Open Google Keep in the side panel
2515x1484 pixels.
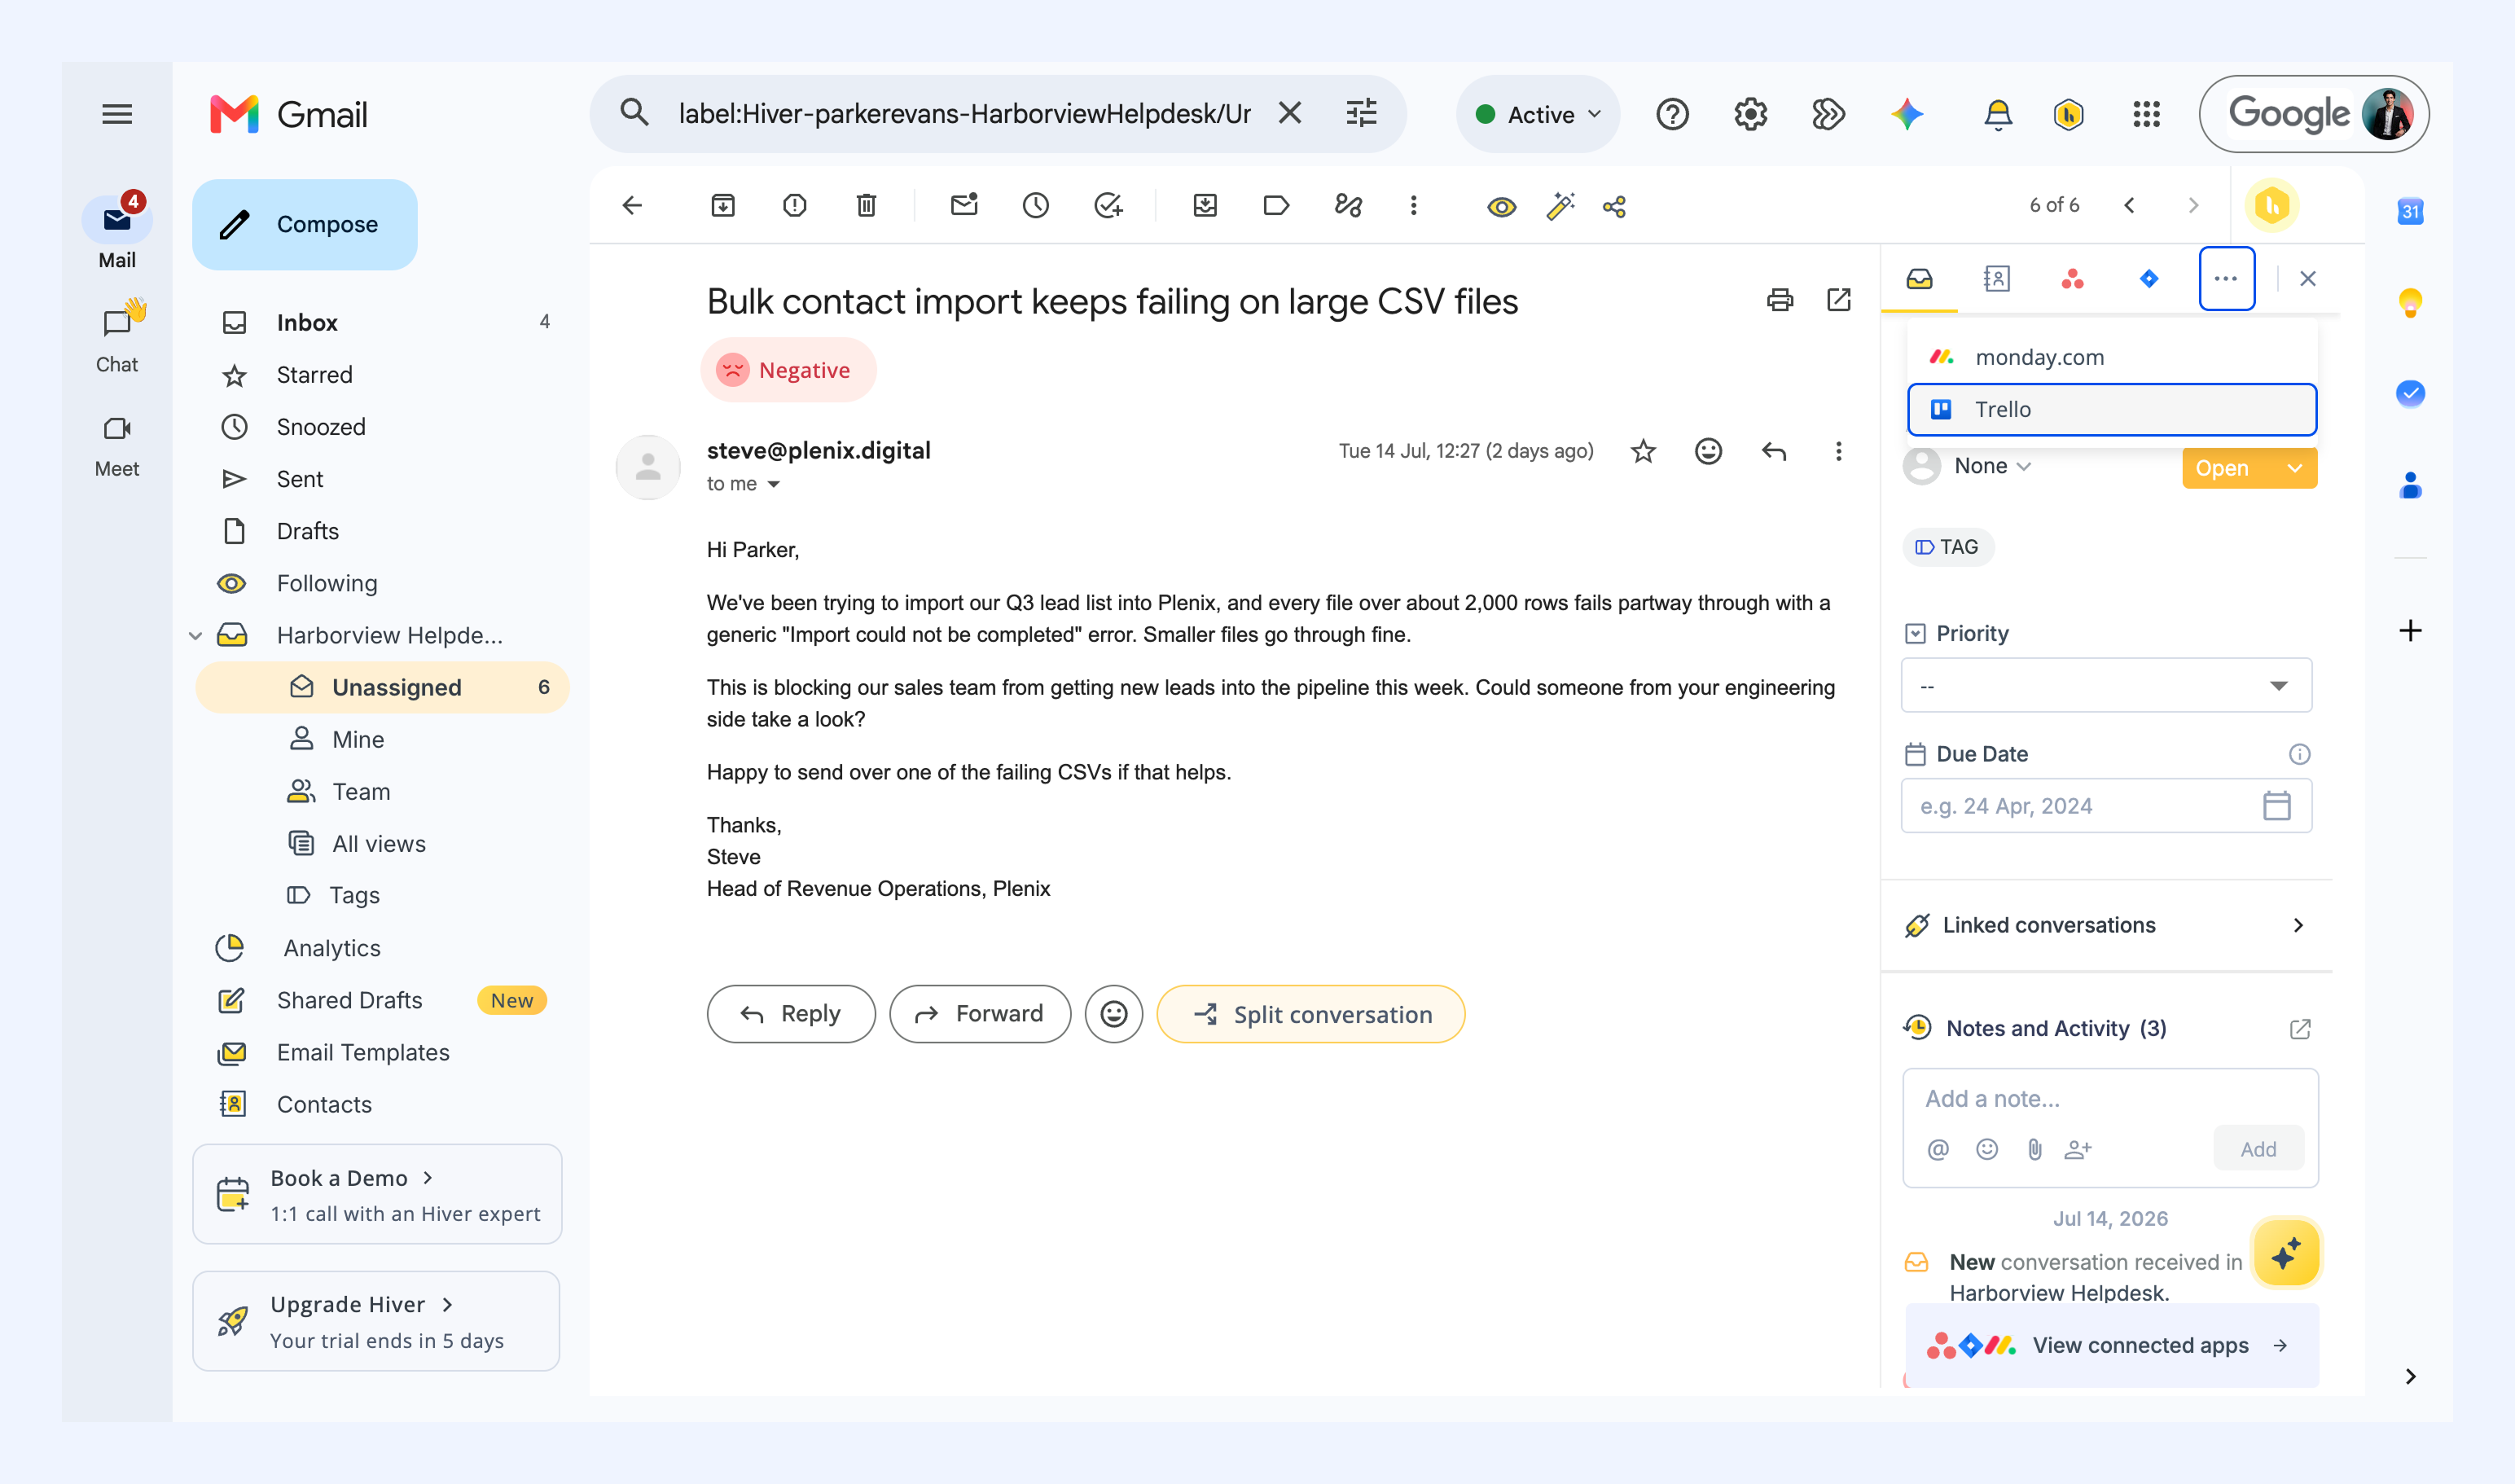click(x=2410, y=302)
